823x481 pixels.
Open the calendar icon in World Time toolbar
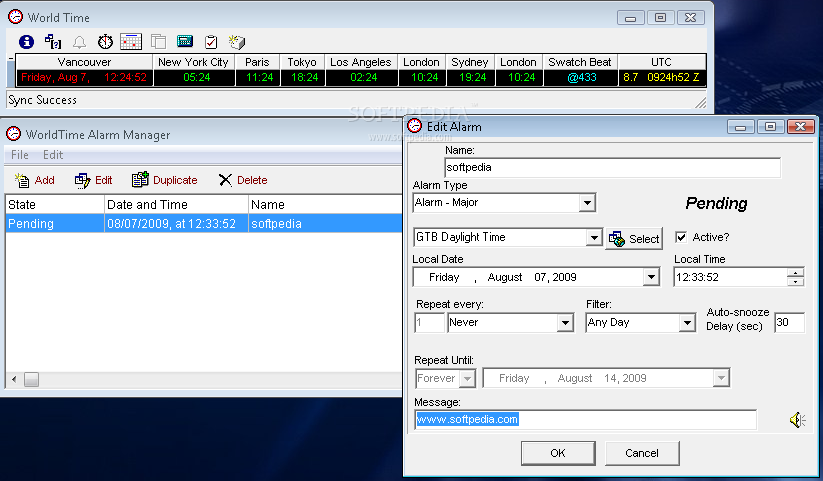pos(131,42)
